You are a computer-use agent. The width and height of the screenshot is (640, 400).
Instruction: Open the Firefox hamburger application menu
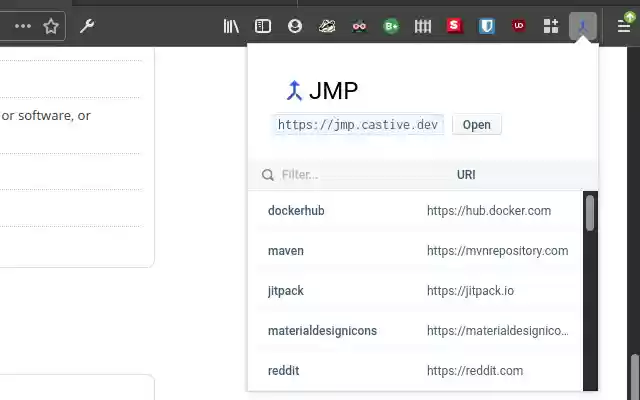tap(623, 27)
